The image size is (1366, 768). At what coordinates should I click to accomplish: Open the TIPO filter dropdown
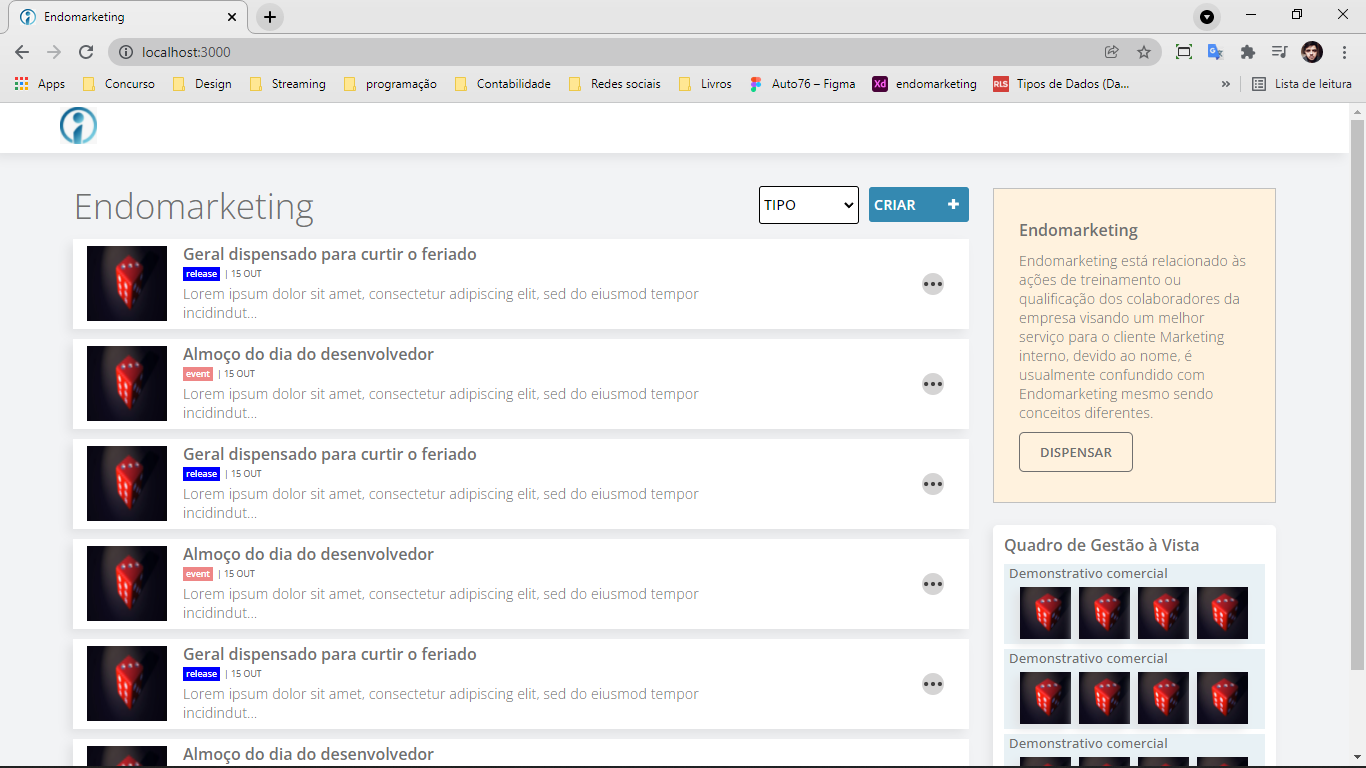[x=808, y=204]
